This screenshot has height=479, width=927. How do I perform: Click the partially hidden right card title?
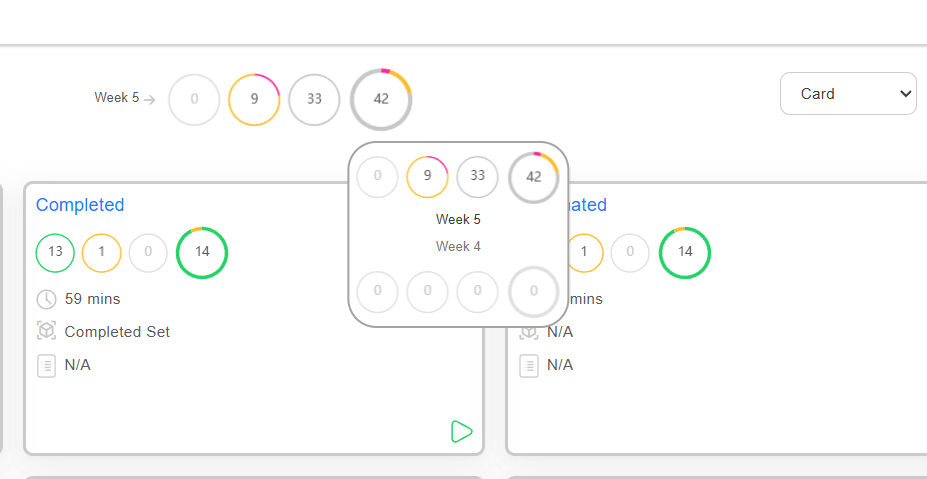tap(588, 205)
